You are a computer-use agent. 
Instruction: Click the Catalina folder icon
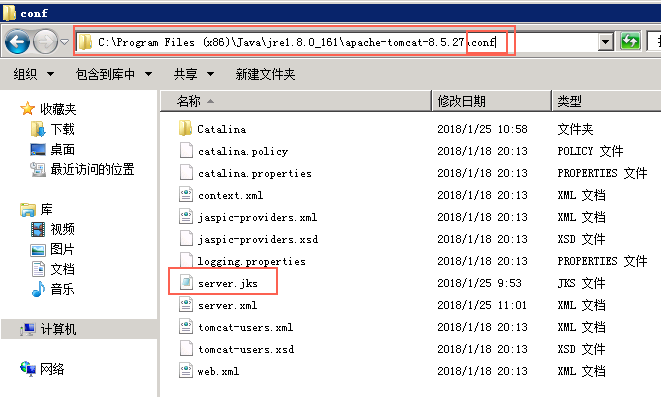(185, 128)
